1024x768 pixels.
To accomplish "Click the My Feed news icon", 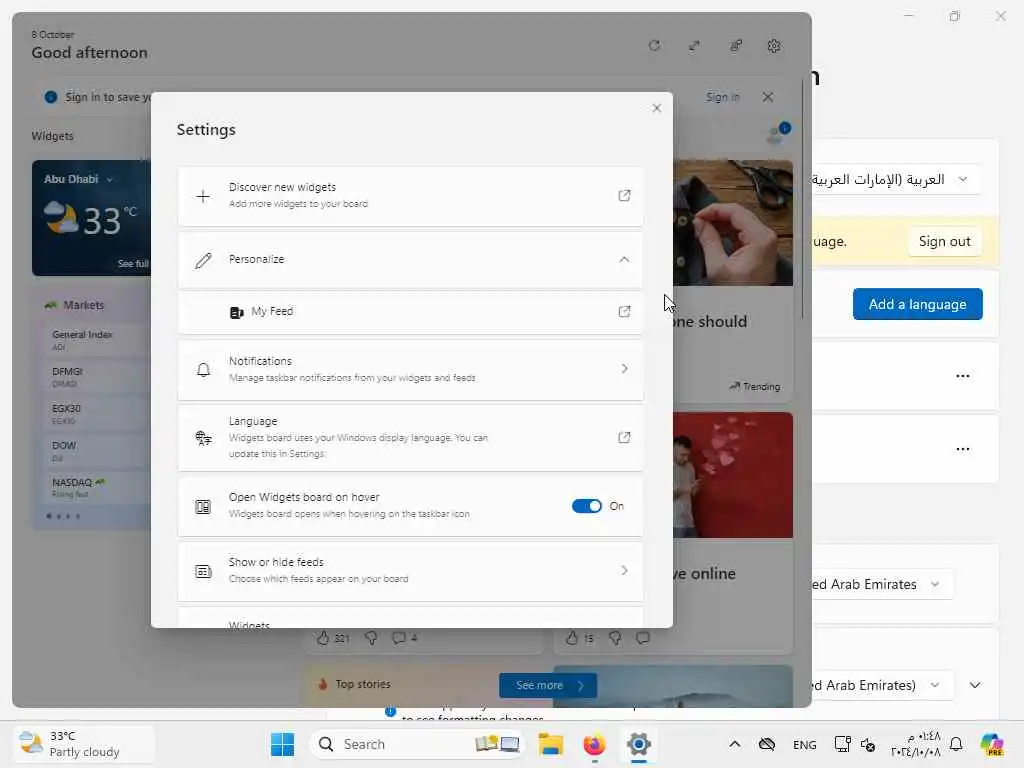I will click(x=236, y=312).
